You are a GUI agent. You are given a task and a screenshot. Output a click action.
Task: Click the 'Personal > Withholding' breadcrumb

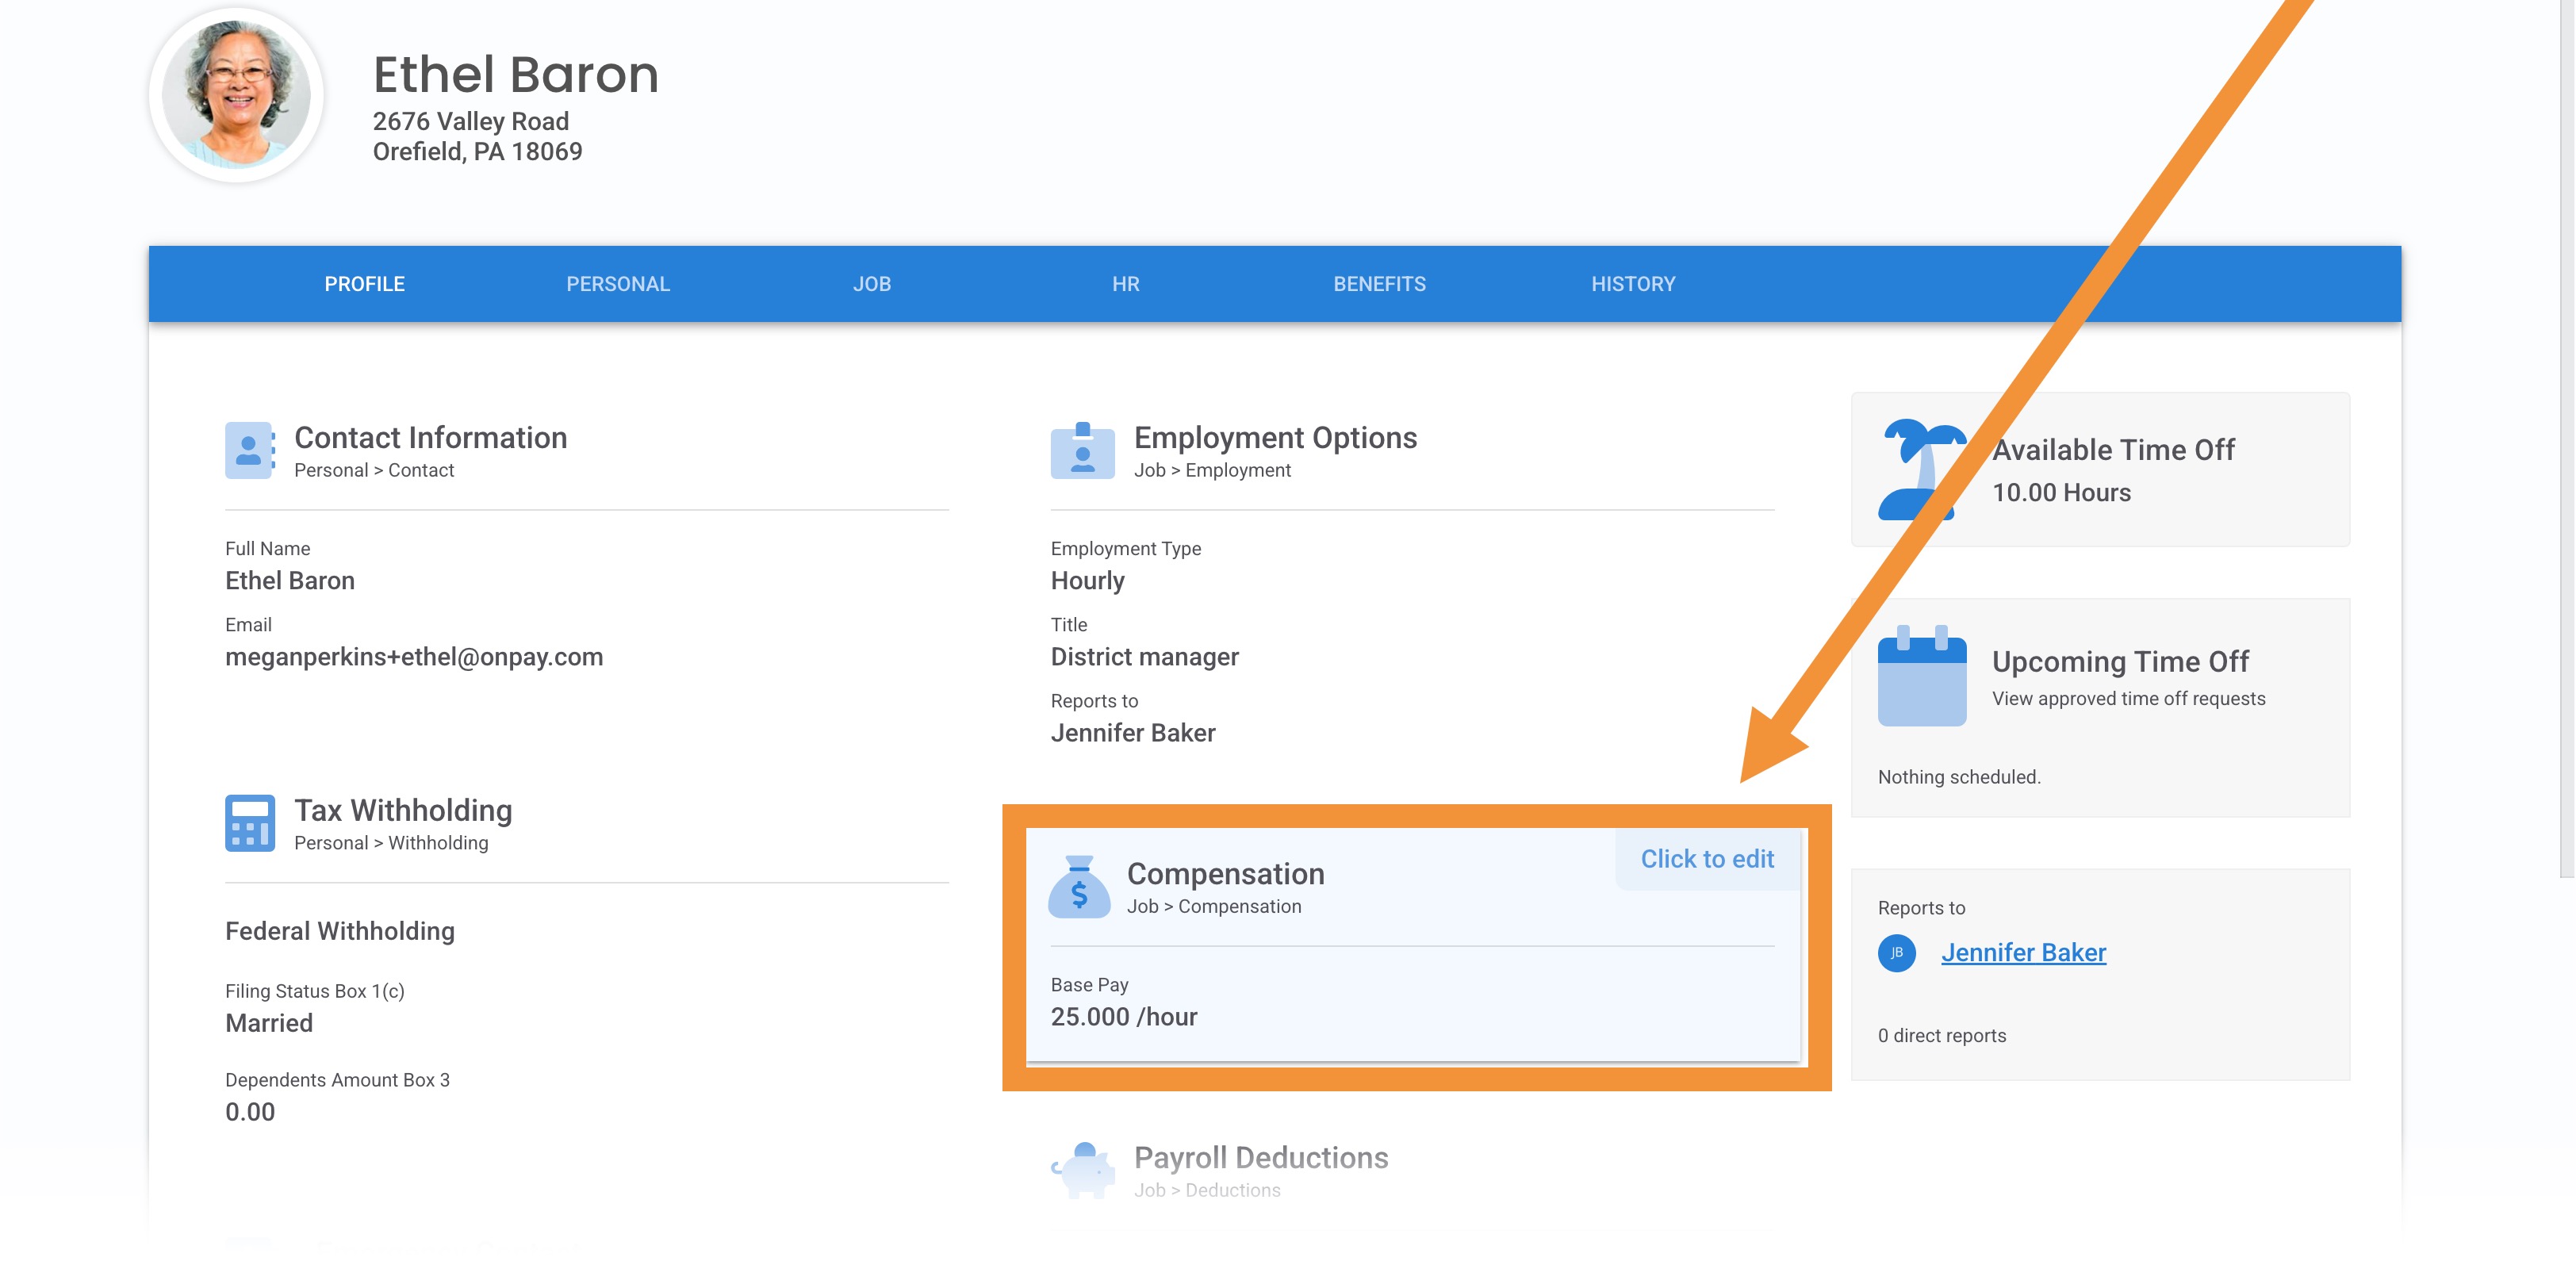click(391, 843)
